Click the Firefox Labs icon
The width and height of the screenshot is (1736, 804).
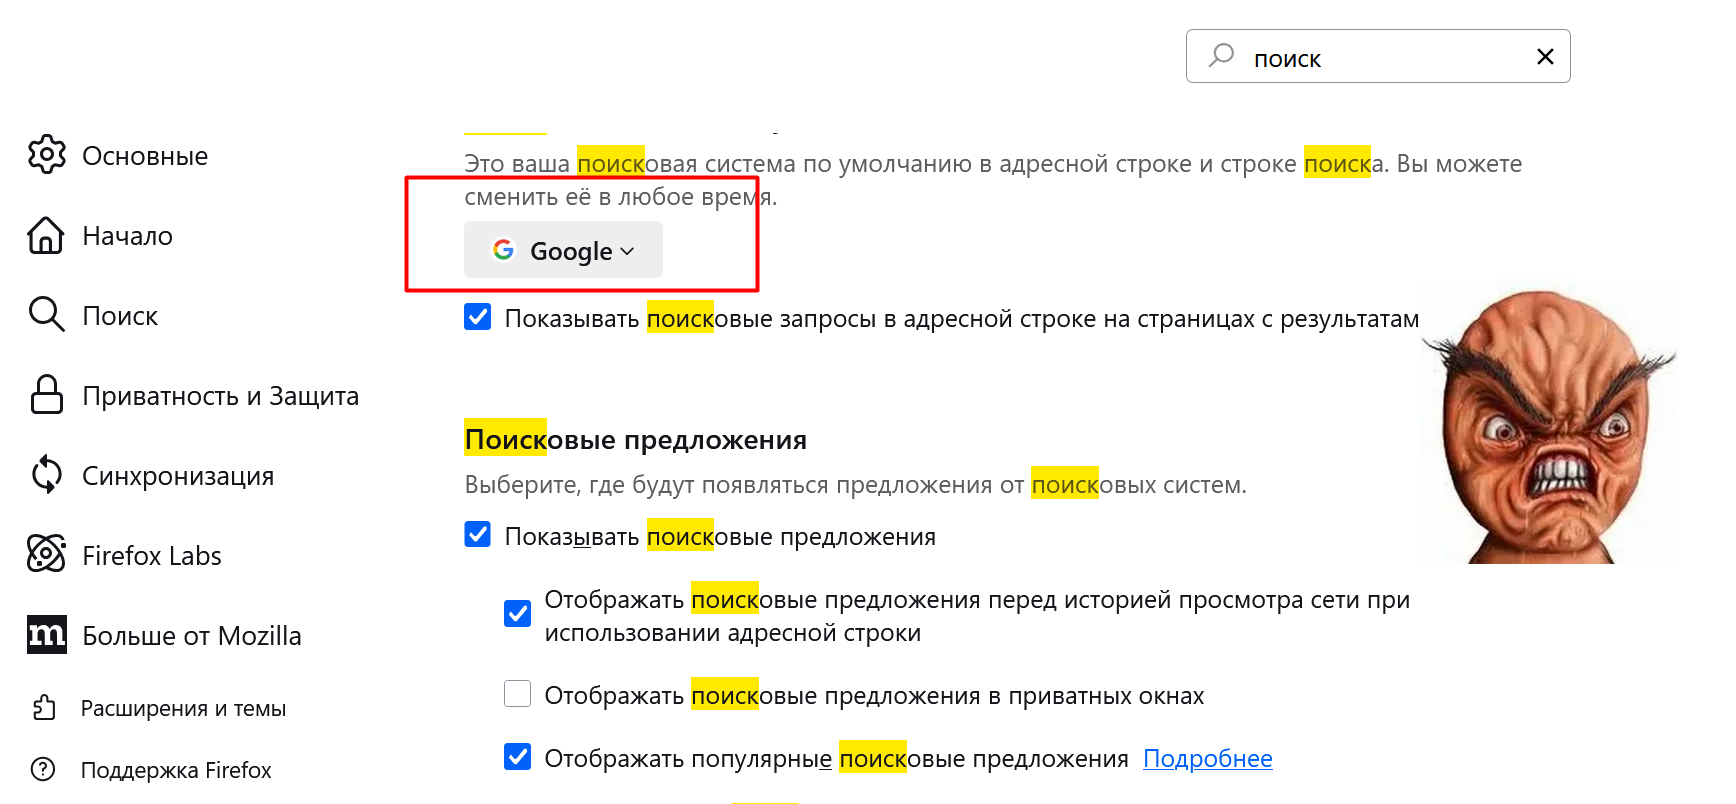pyautogui.click(x=46, y=554)
